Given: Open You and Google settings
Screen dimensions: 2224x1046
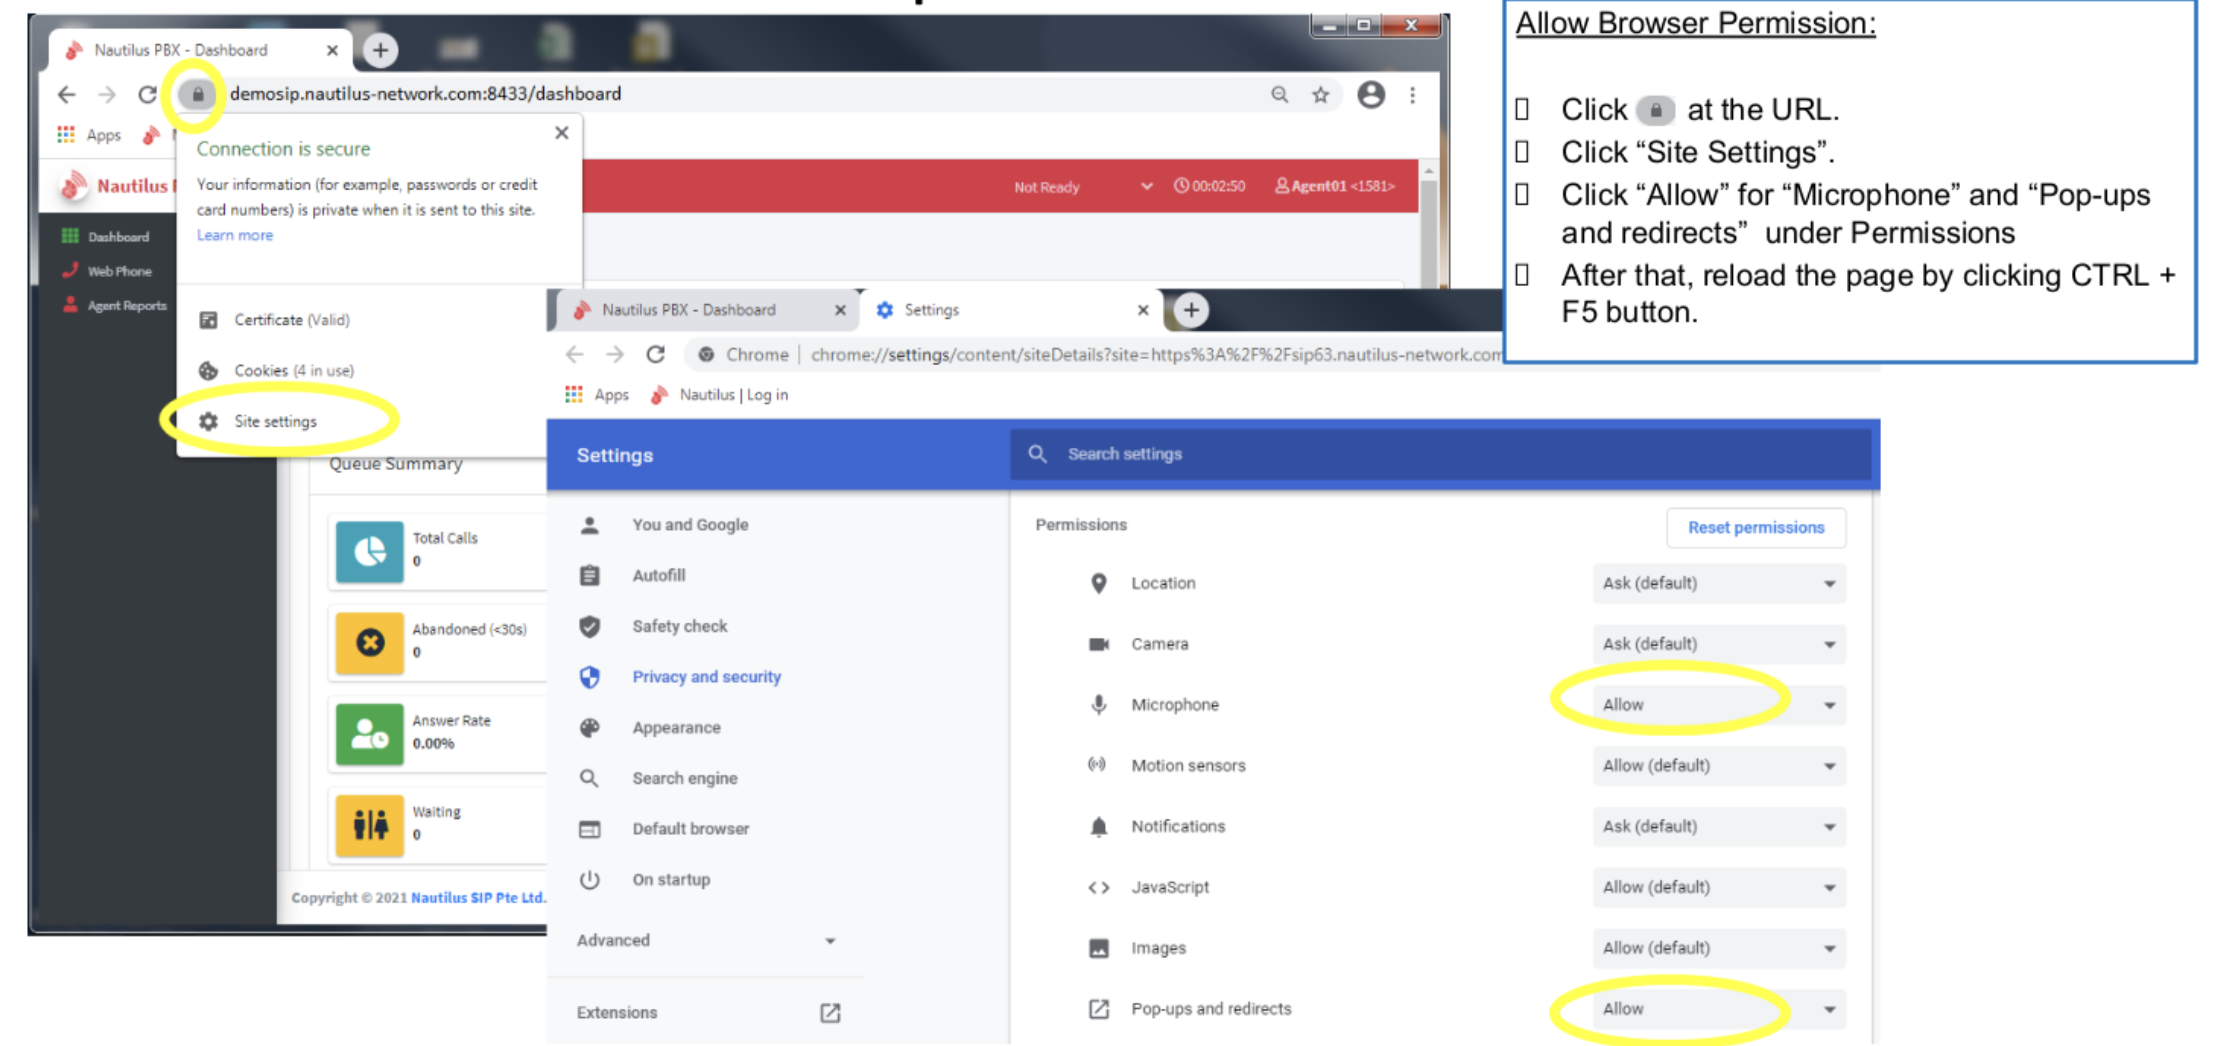Looking at the screenshot, I should coord(690,525).
